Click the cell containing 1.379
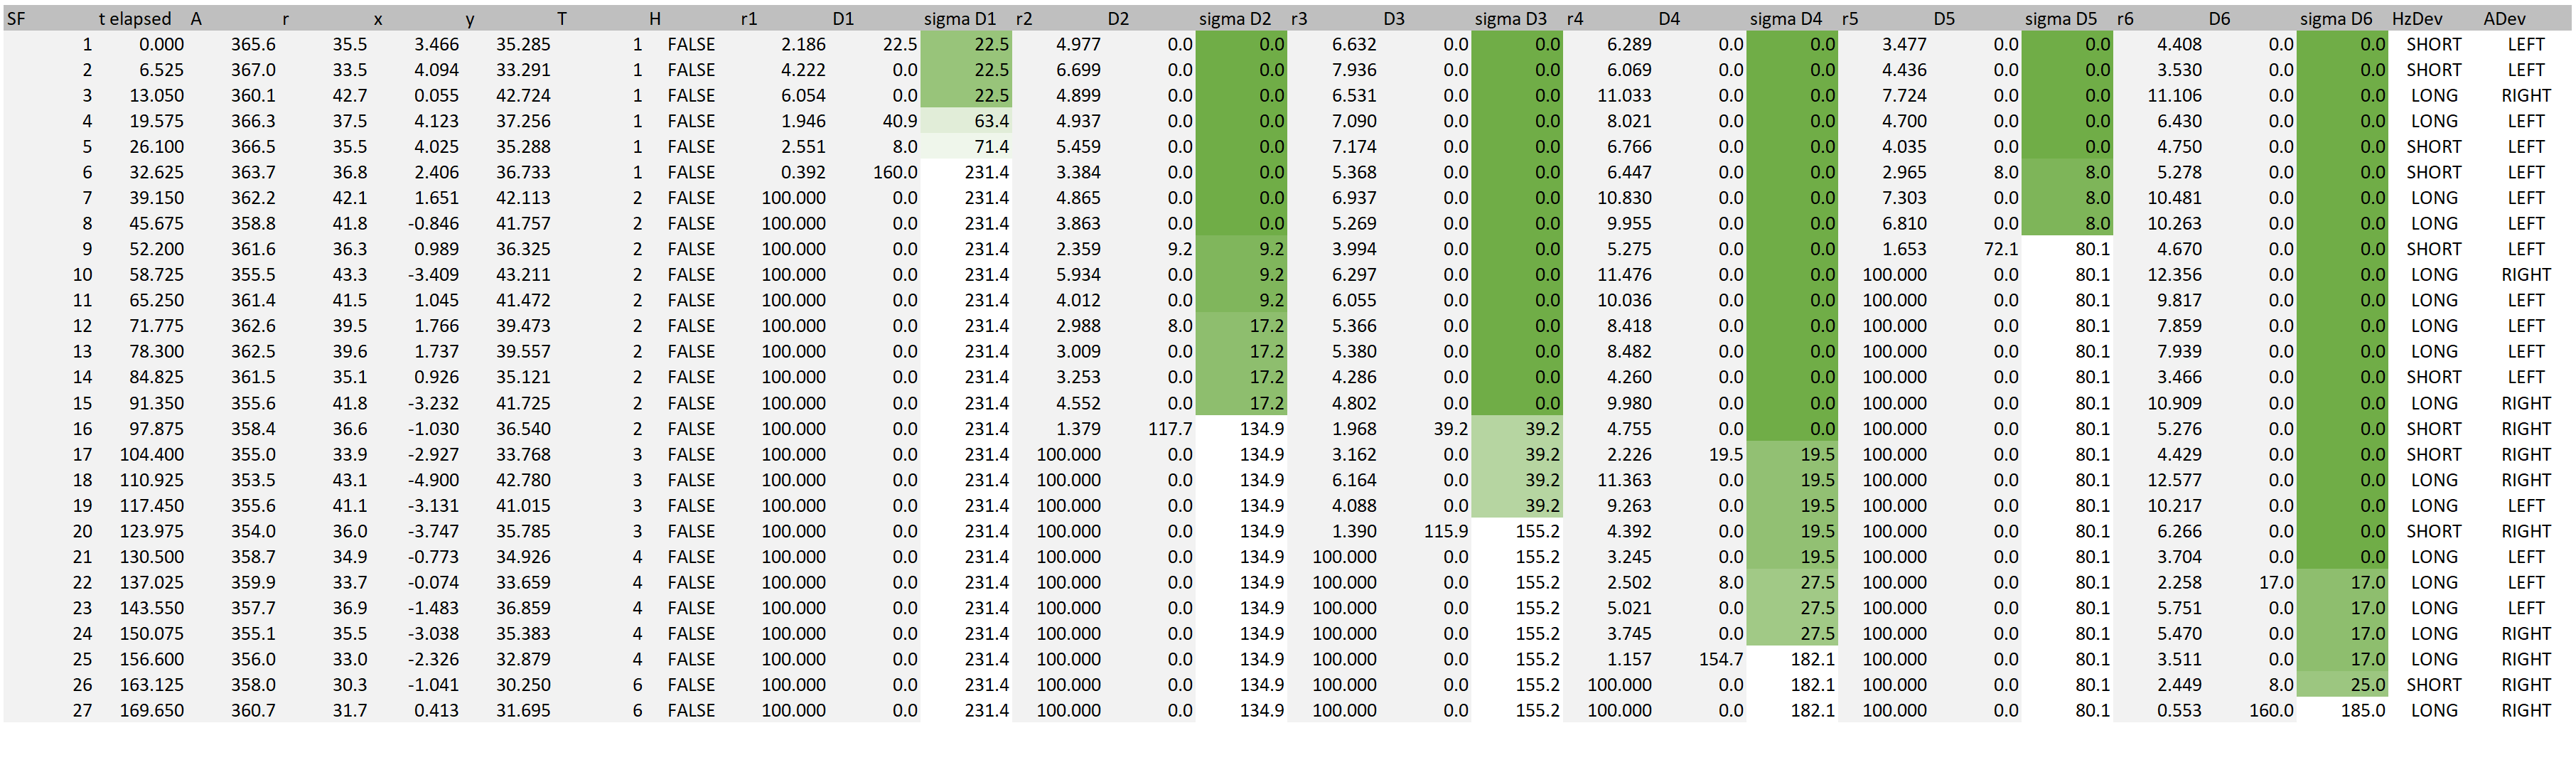The height and width of the screenshot is (782, 2576). (x=1078, y=429)
